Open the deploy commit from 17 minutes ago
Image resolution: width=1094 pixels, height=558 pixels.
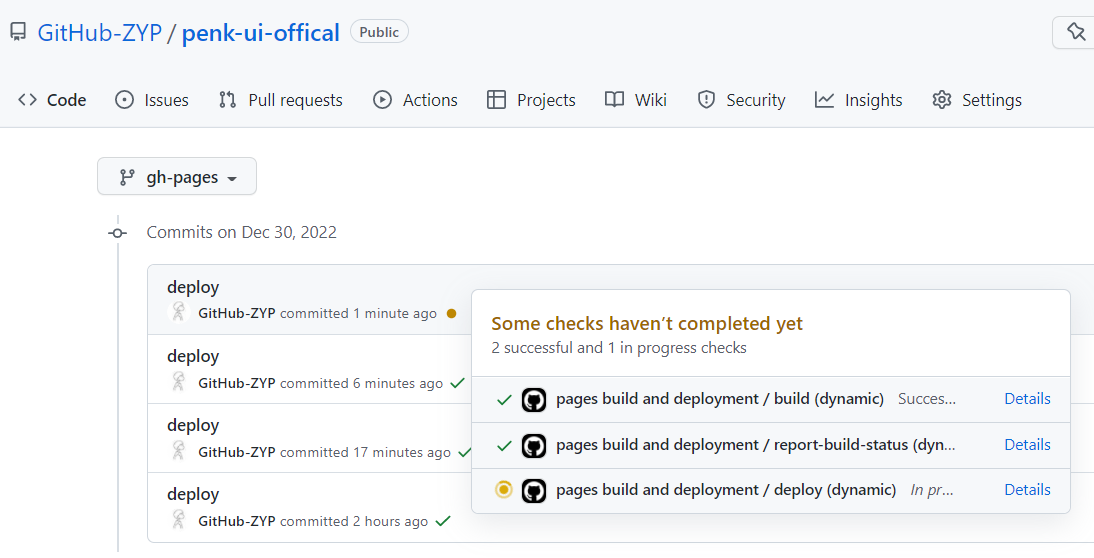point(193,426)
